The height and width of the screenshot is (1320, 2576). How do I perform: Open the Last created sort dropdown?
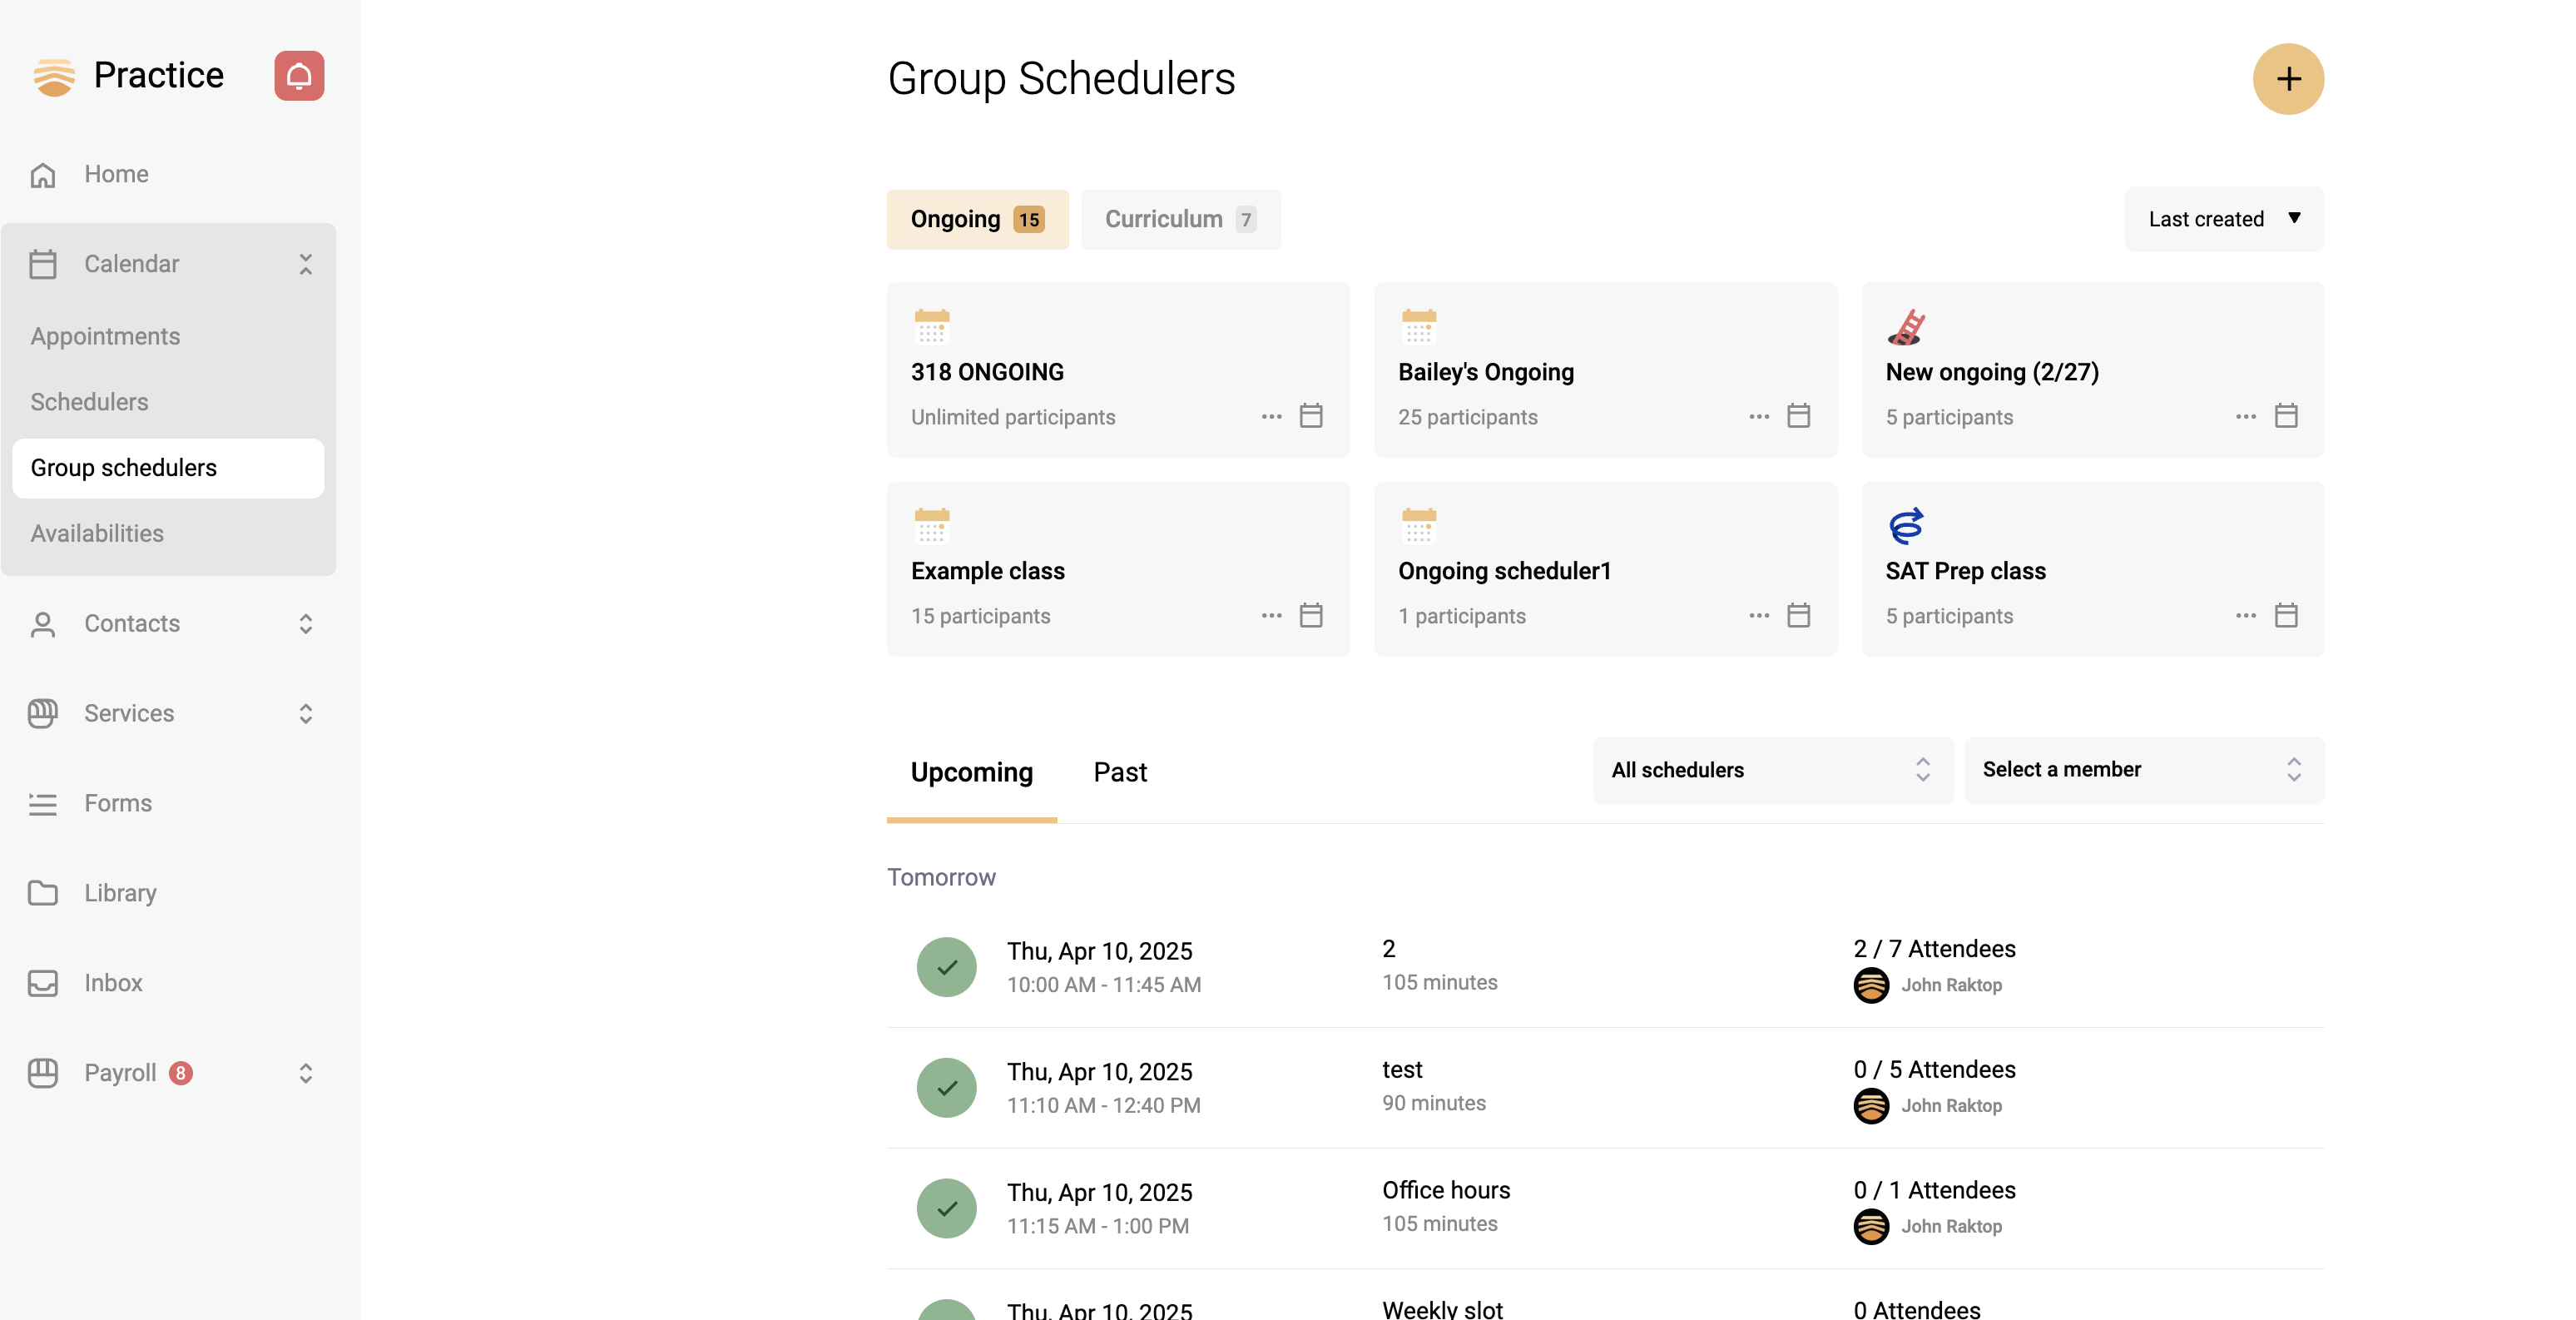tap(2224, 219)
